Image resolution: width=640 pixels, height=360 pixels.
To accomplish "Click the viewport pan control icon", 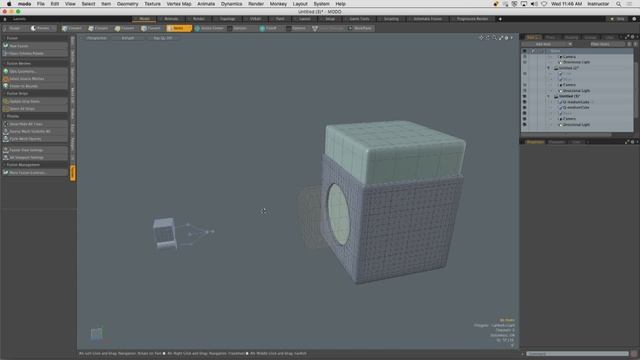I will coord(481,38).
